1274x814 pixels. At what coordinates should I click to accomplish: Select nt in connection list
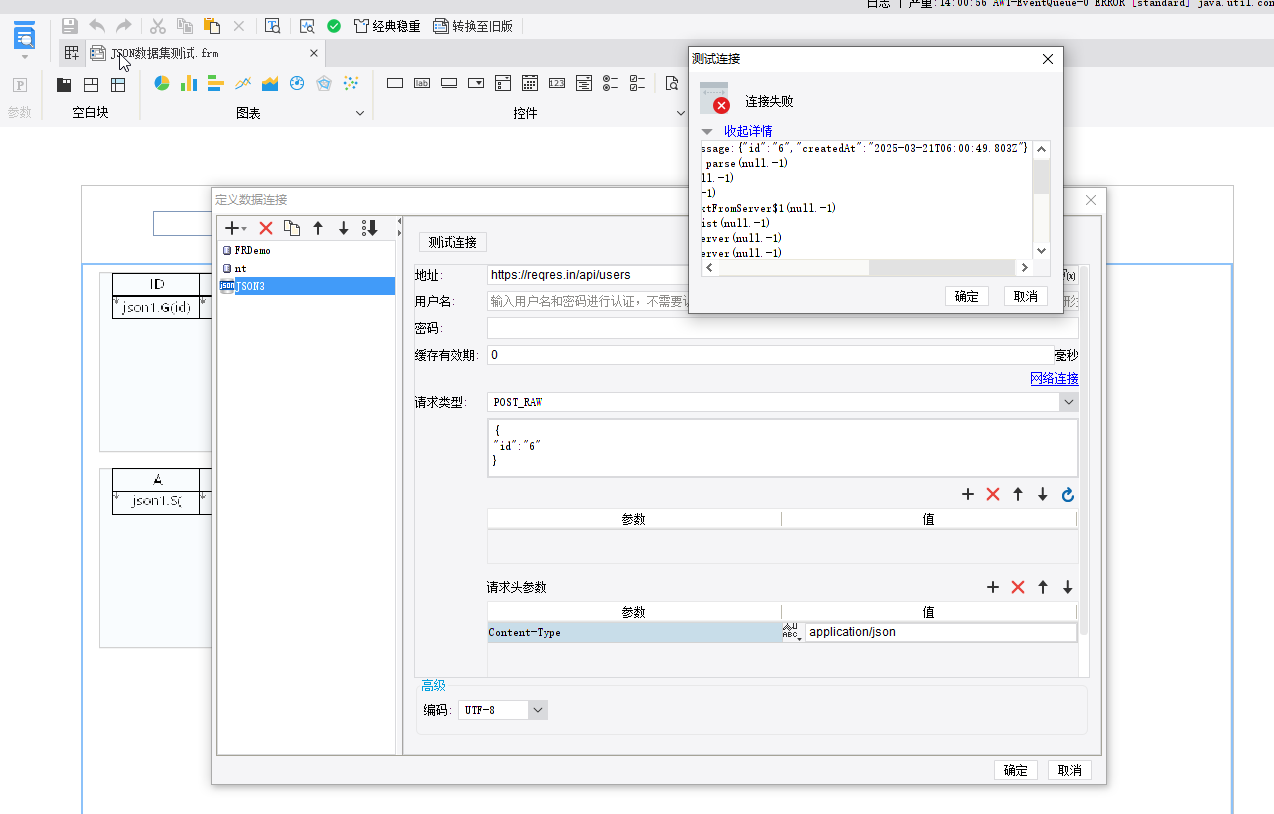[x=307, y=268]
